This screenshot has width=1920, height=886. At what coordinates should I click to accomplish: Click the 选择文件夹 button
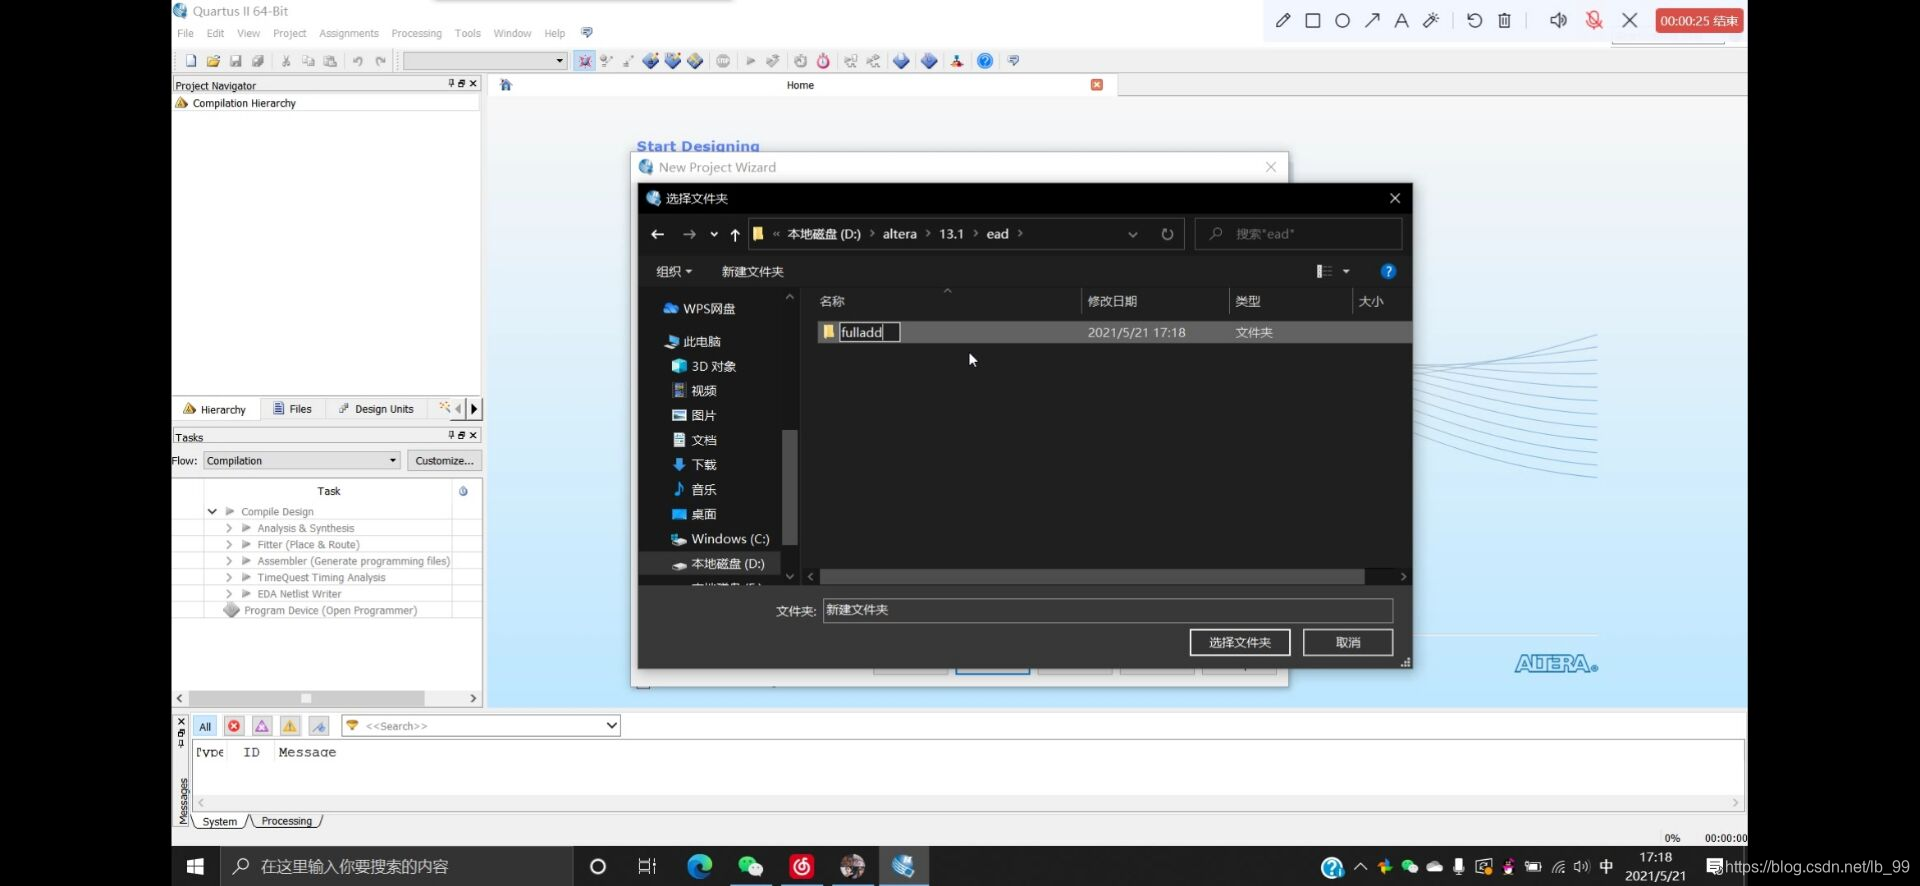click(x=1240, y=642)
